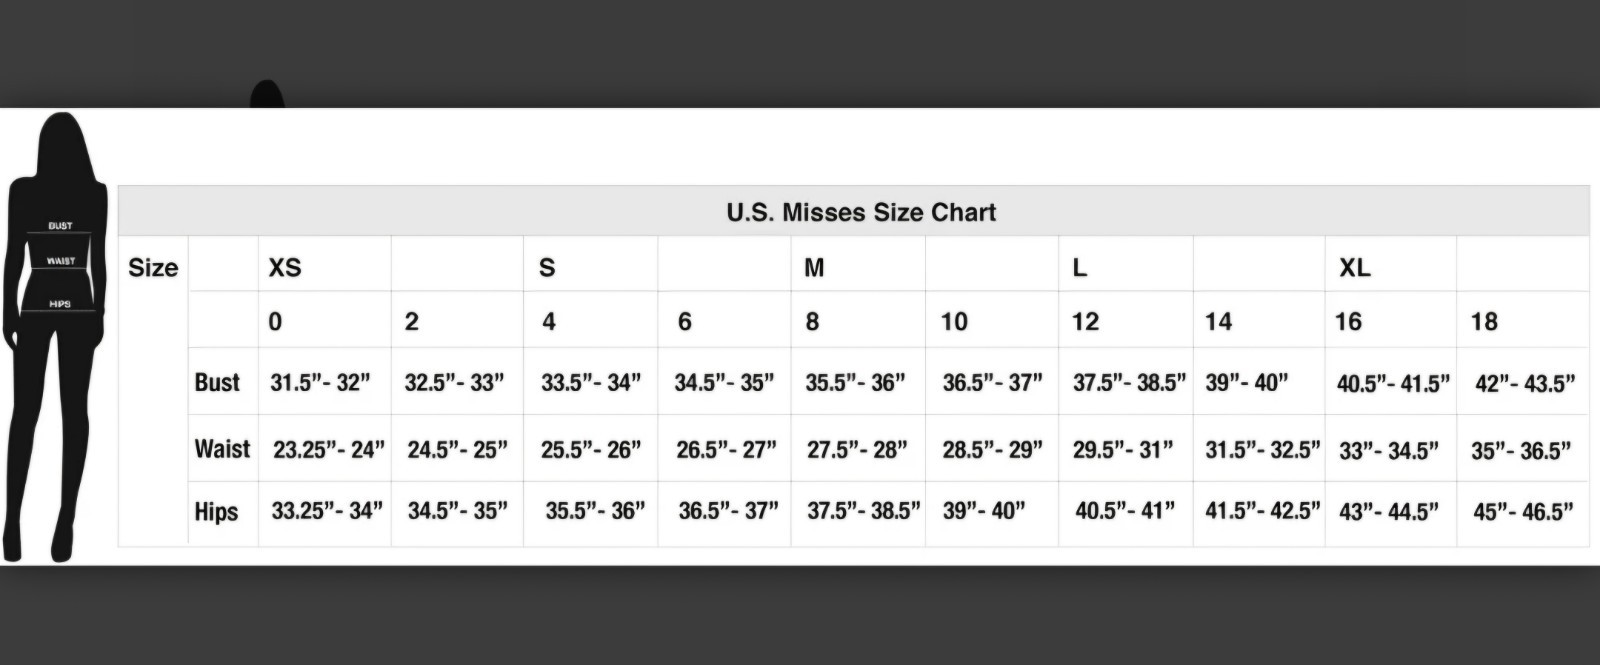Click the HIPS label on silhouette
This screenshot has height=665, width=1600.
pos(60,304)
